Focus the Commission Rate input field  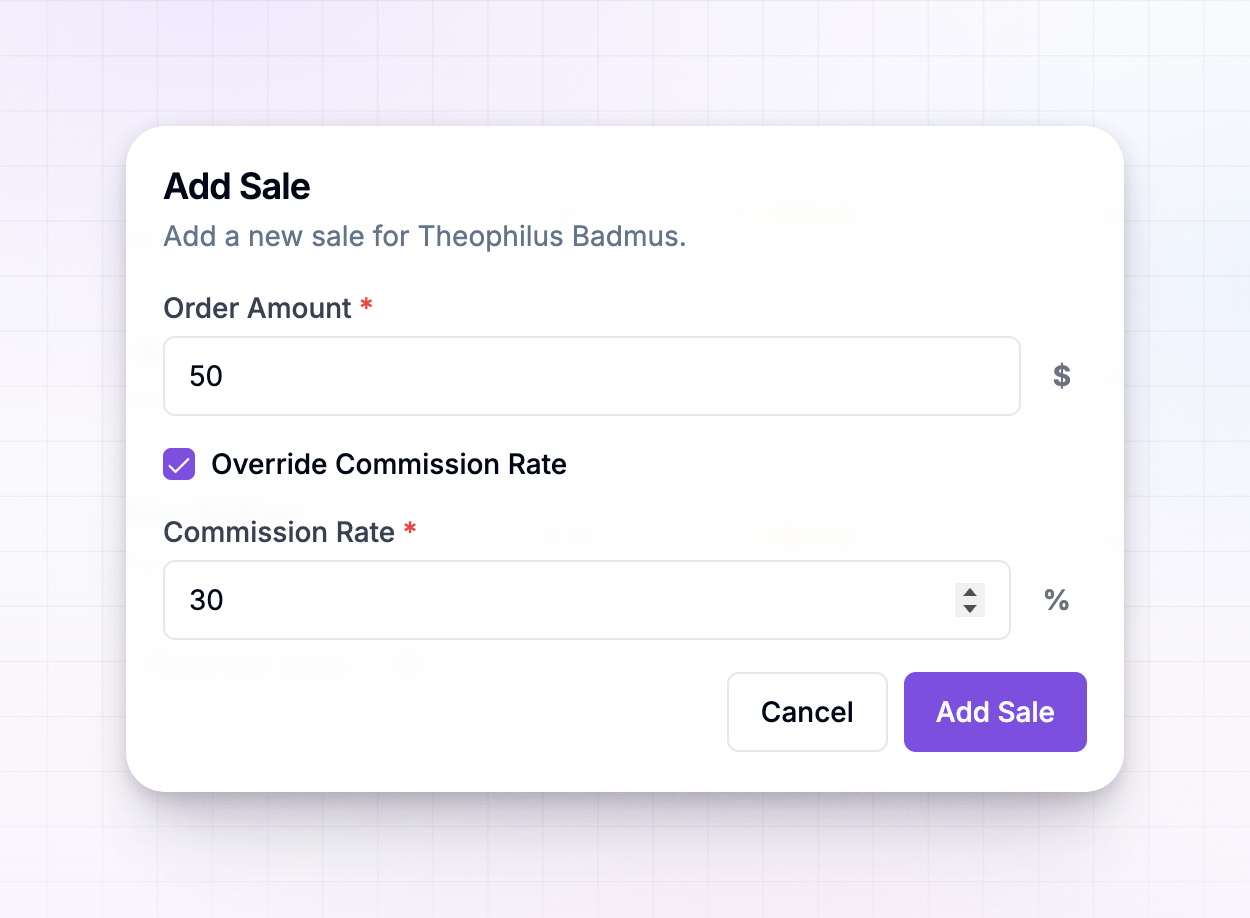(x=587, y=600)
